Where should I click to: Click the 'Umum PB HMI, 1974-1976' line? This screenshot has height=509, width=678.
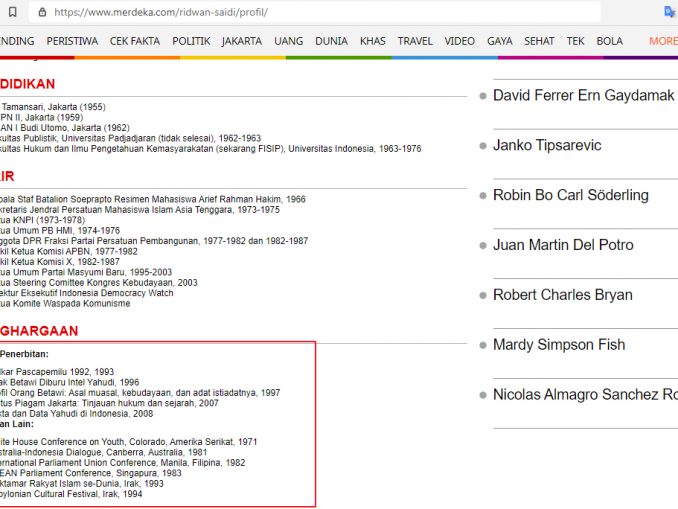60,230
